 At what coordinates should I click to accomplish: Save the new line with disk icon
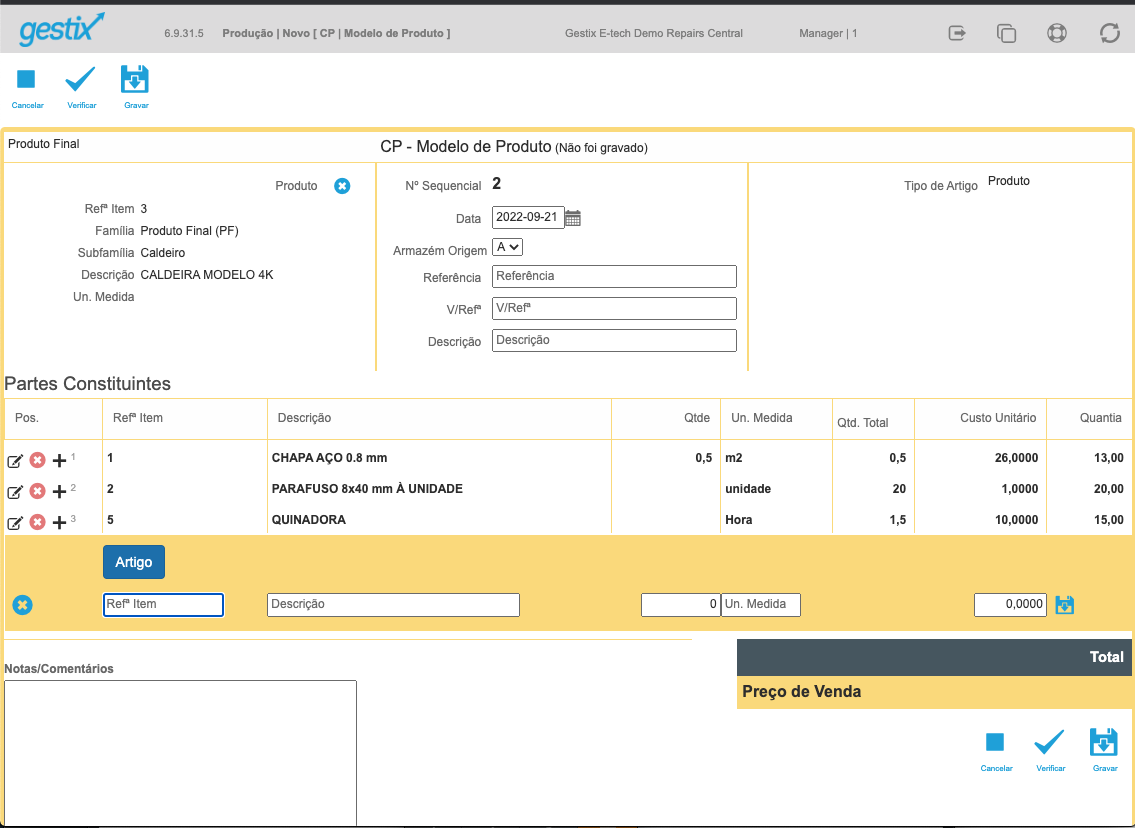pyautogui.click(x=1064, y=605)
